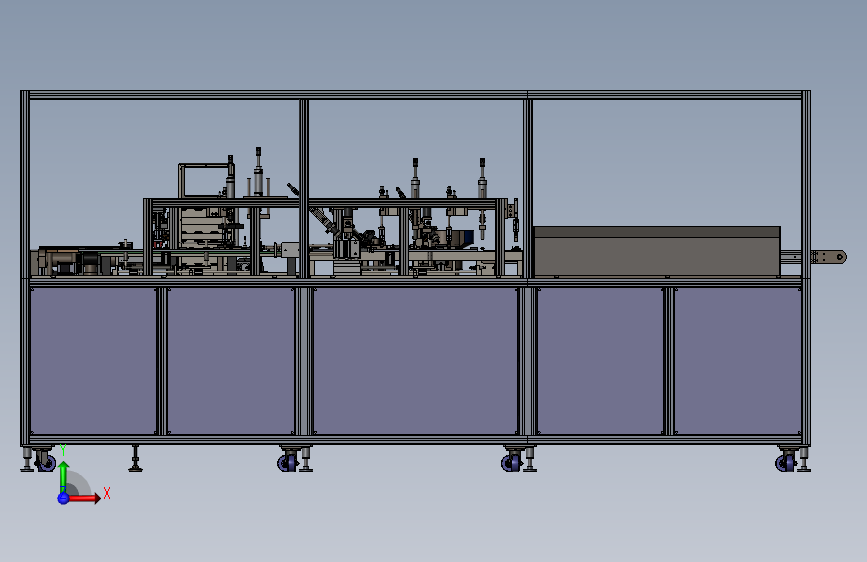The image size is (867, 562).
Task: Select the lone leveling foot without a caster
Action: coord(135,459)
